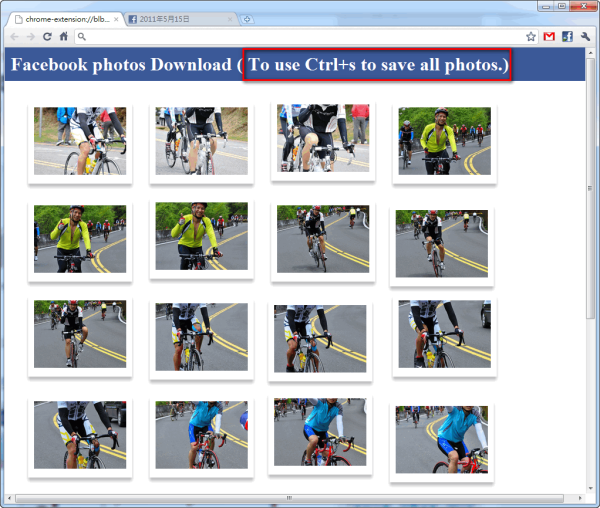Go to the home page icon

click(x=64, y=36)
